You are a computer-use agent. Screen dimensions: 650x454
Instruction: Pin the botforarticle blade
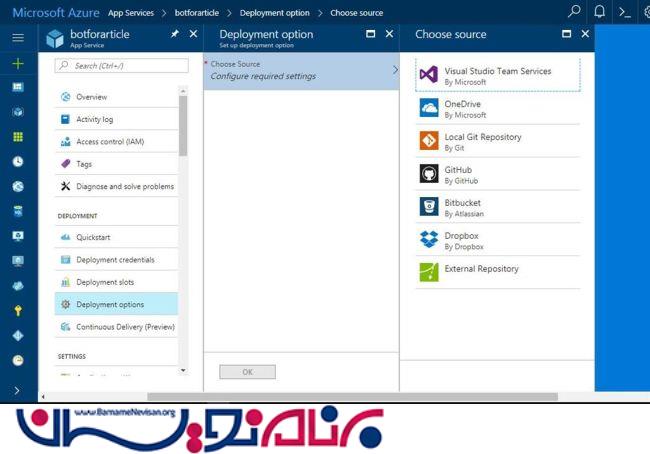click(175, 34)
